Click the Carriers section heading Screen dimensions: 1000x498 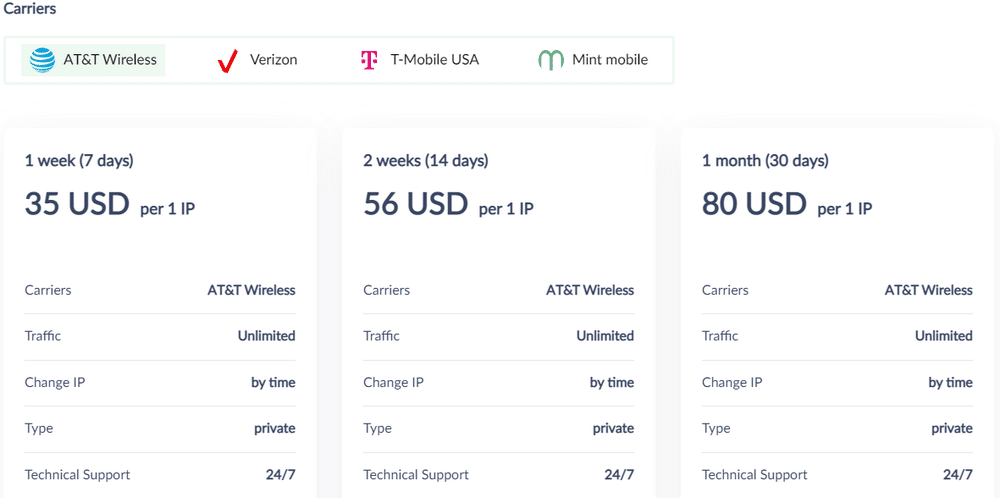pyautogui.click(x=30, y=9)
